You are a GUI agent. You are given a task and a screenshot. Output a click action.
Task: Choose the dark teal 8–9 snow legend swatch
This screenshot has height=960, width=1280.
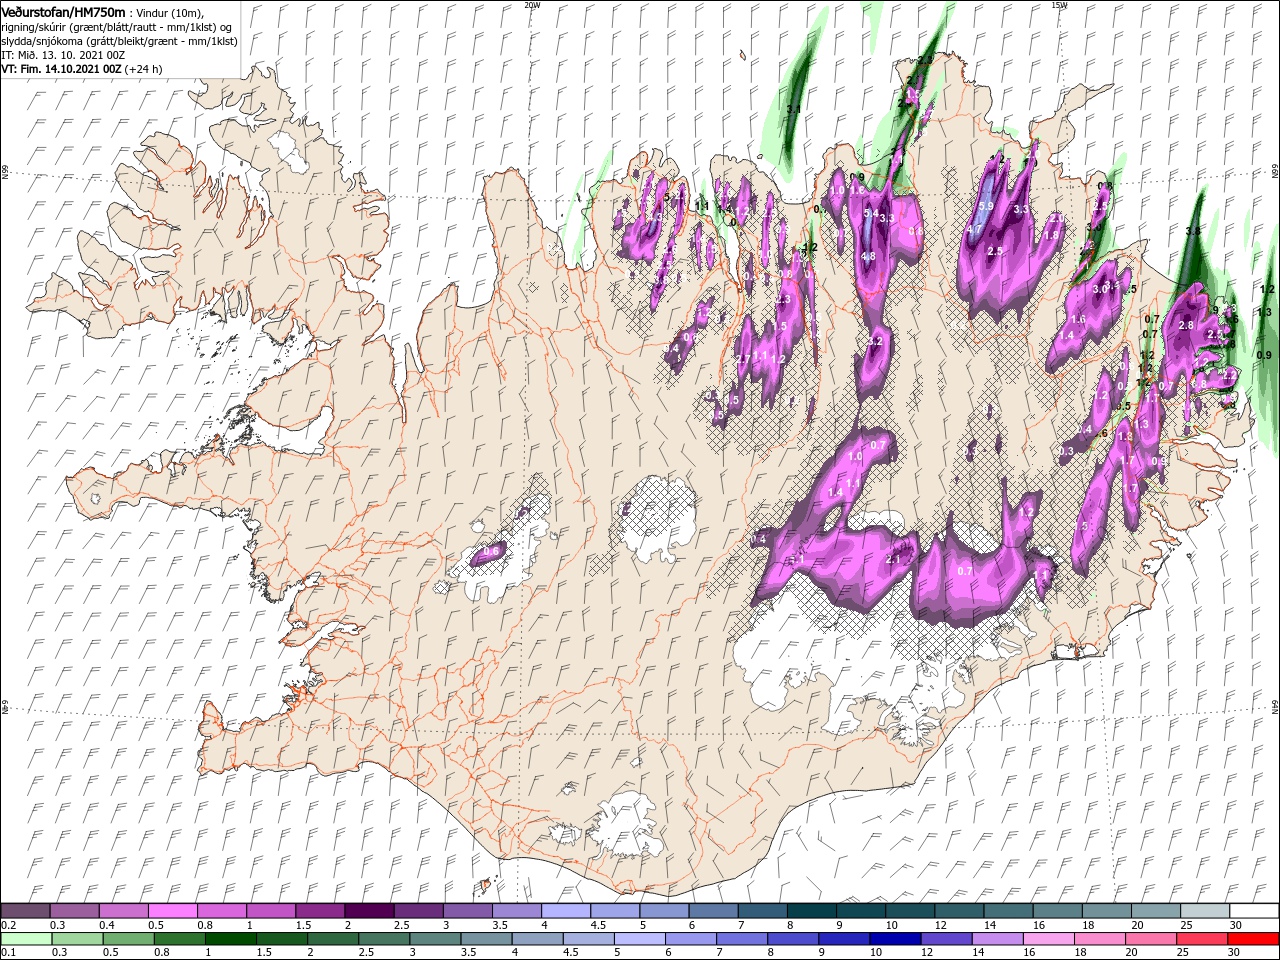tap(810, 911)
